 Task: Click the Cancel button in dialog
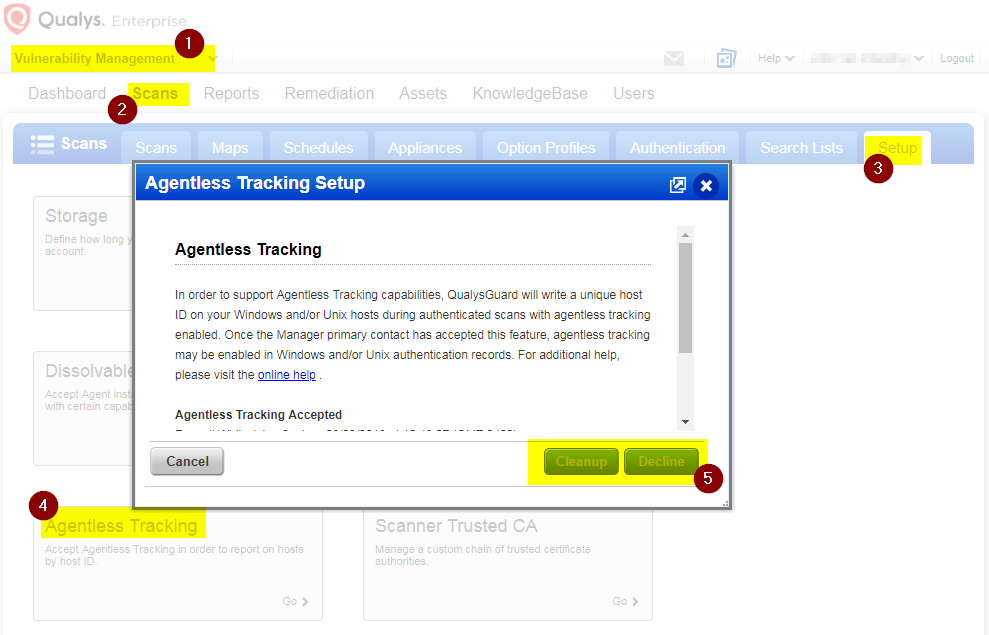(187, 461)
